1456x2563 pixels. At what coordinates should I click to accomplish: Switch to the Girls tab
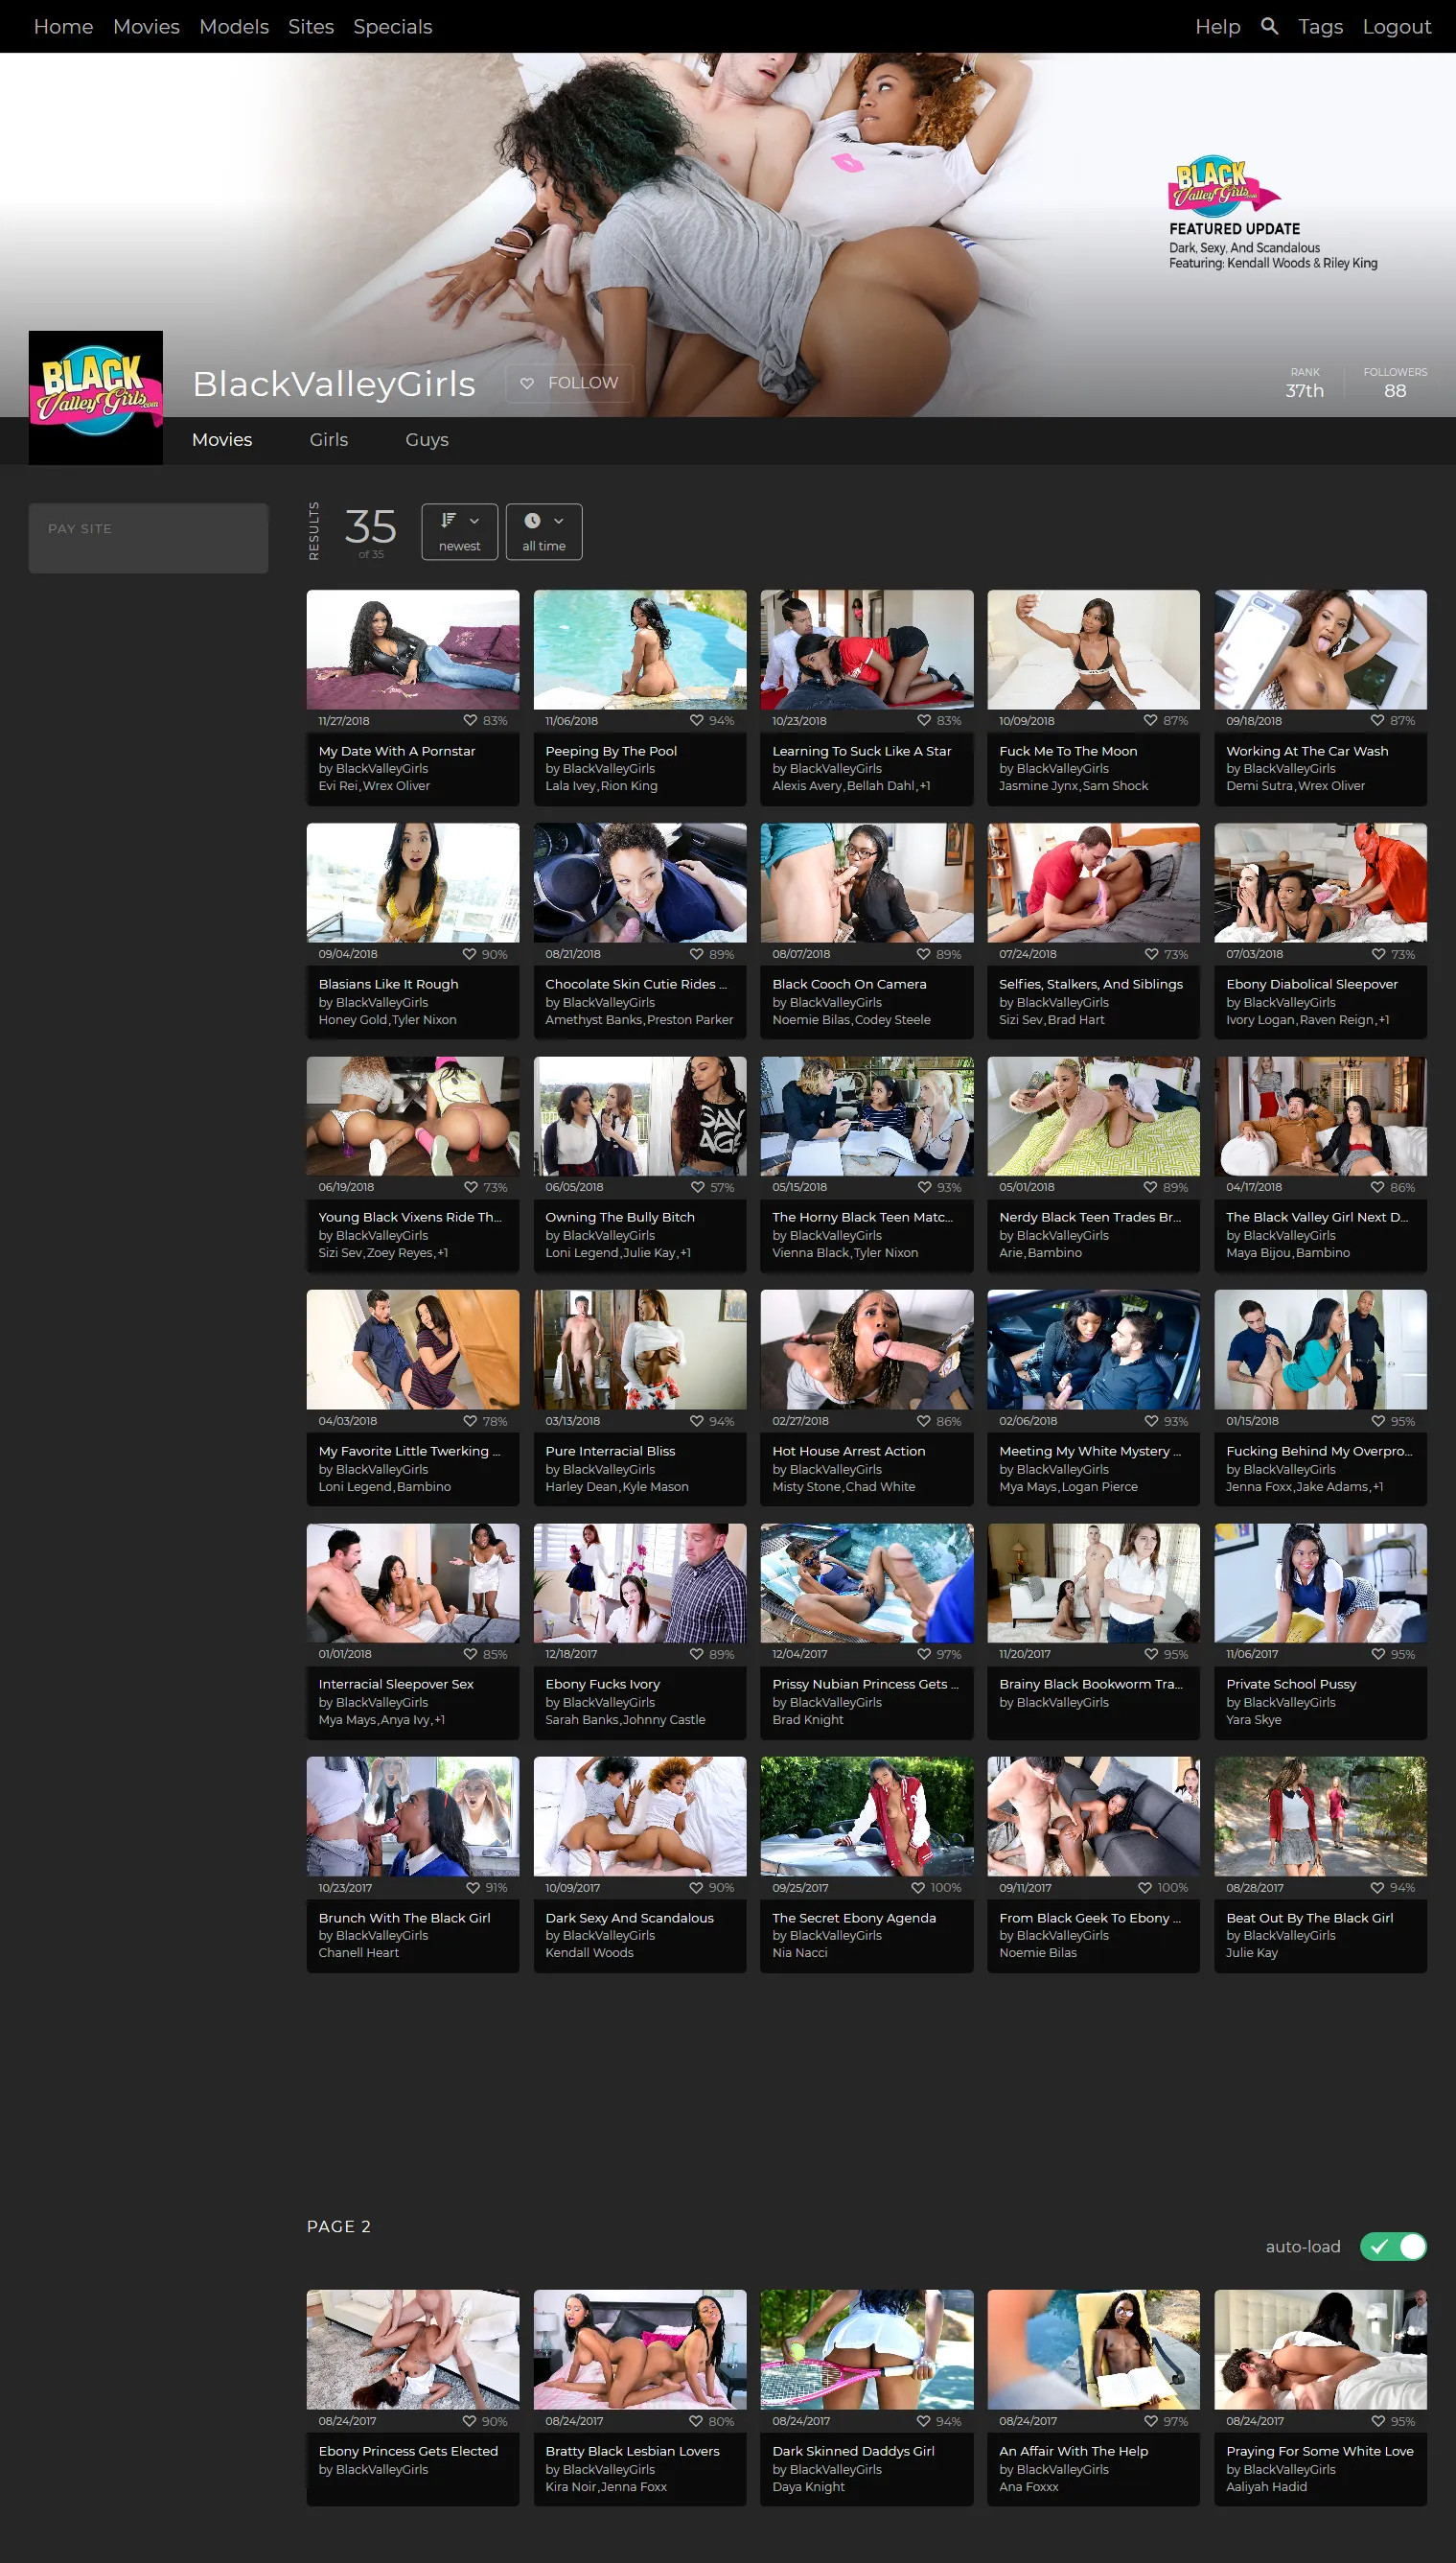coord(328,440)
